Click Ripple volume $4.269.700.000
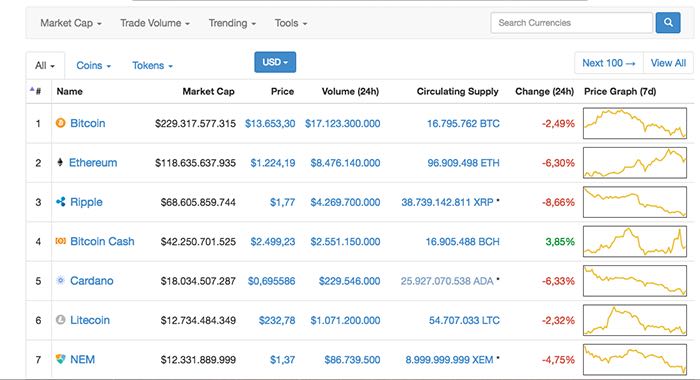The image size is (700, 380). pos(345,202)
